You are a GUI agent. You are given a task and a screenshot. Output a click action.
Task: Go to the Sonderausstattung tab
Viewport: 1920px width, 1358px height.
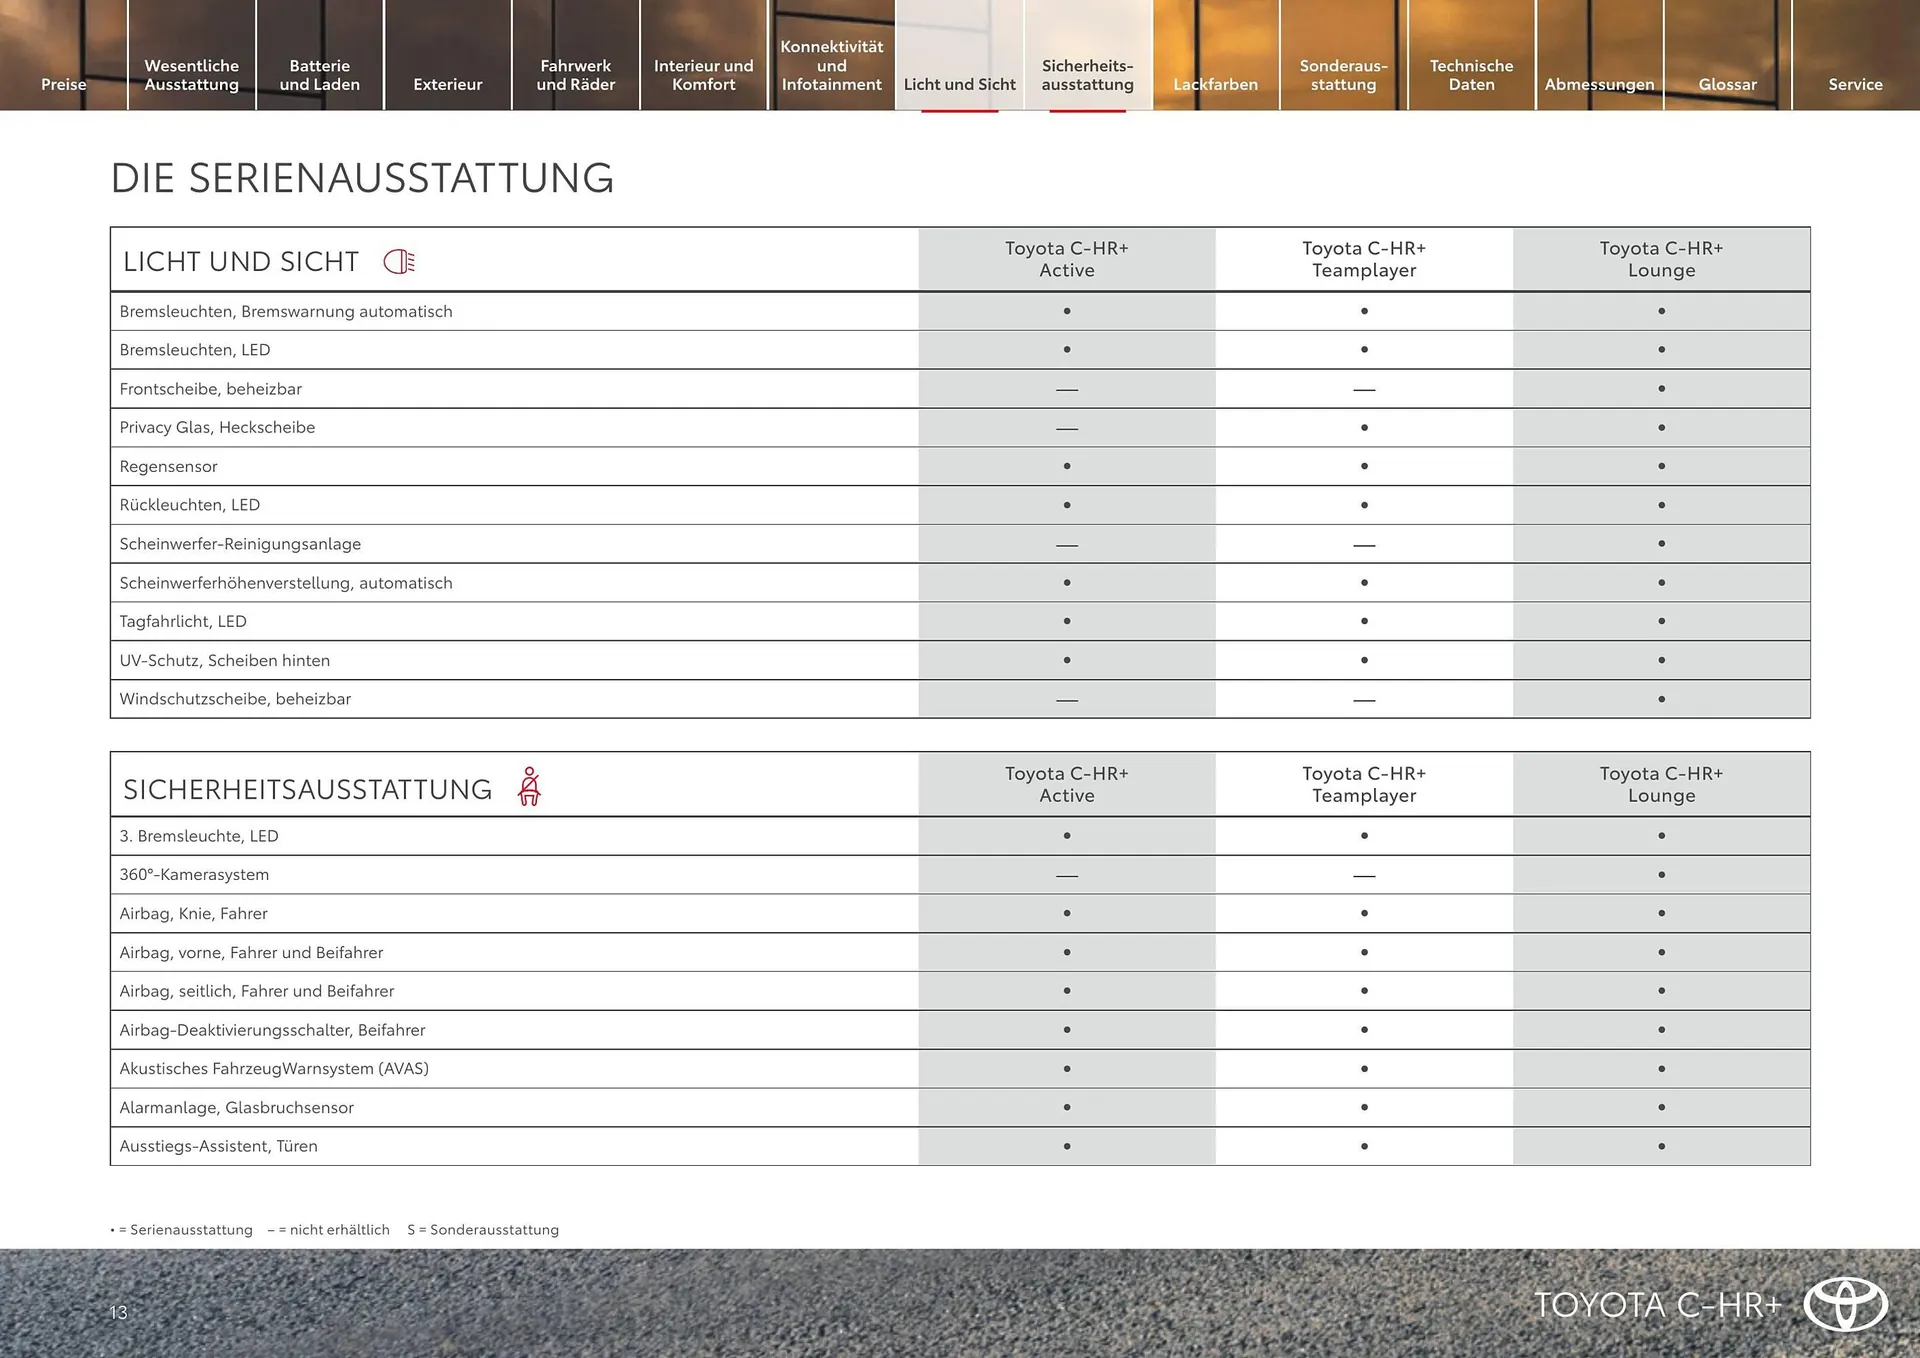(1343, 74)
